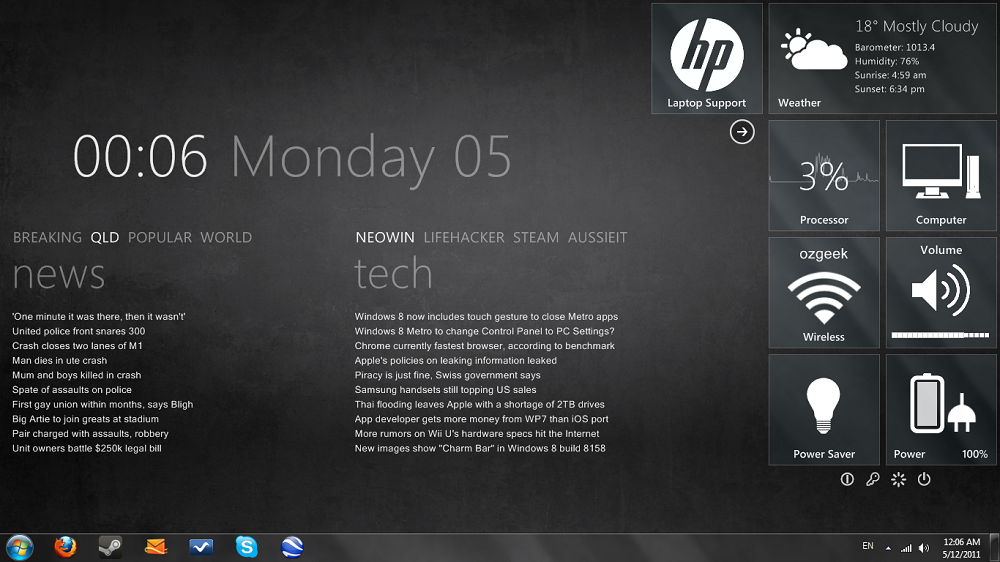1000x562 pixels.
Task: Open 'Unit owners battle $250k legal bill'
Action: pyautogui.click(x=87, y=448)
